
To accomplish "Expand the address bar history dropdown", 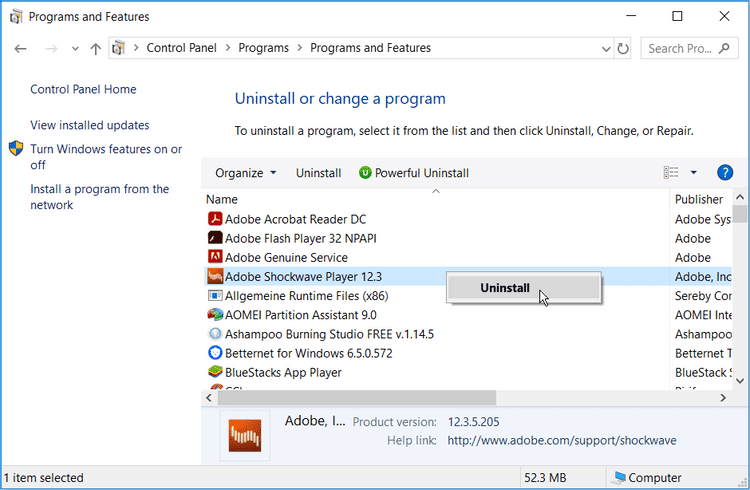I will point(606,49).
